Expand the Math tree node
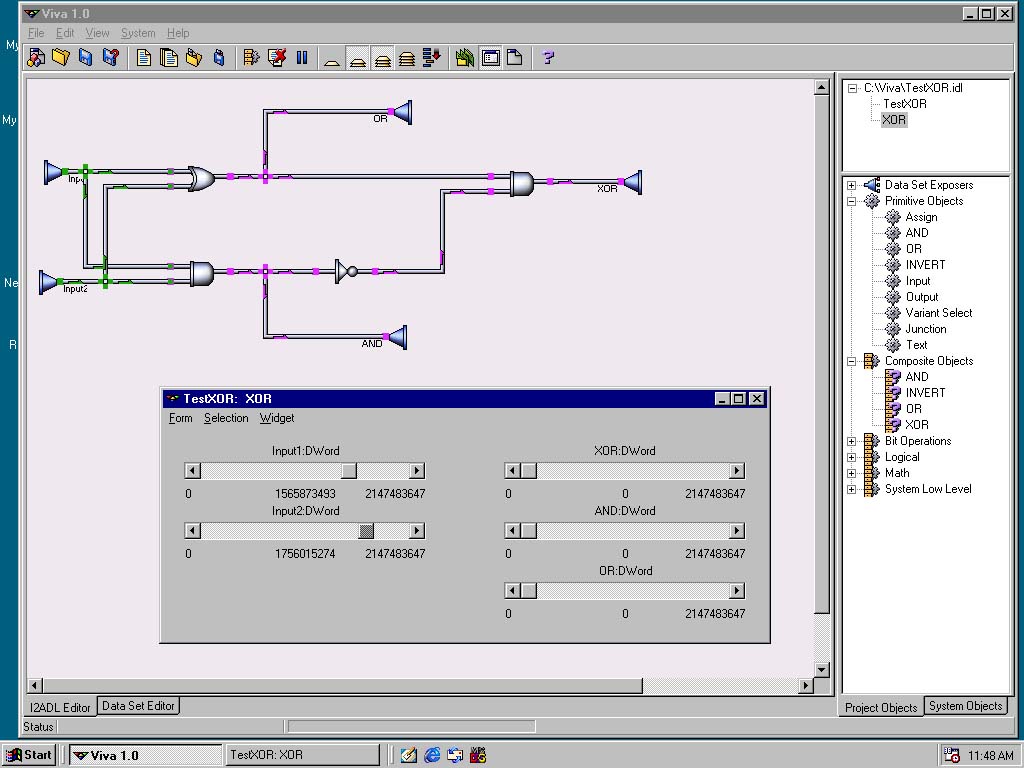 (x=852, y=473)
